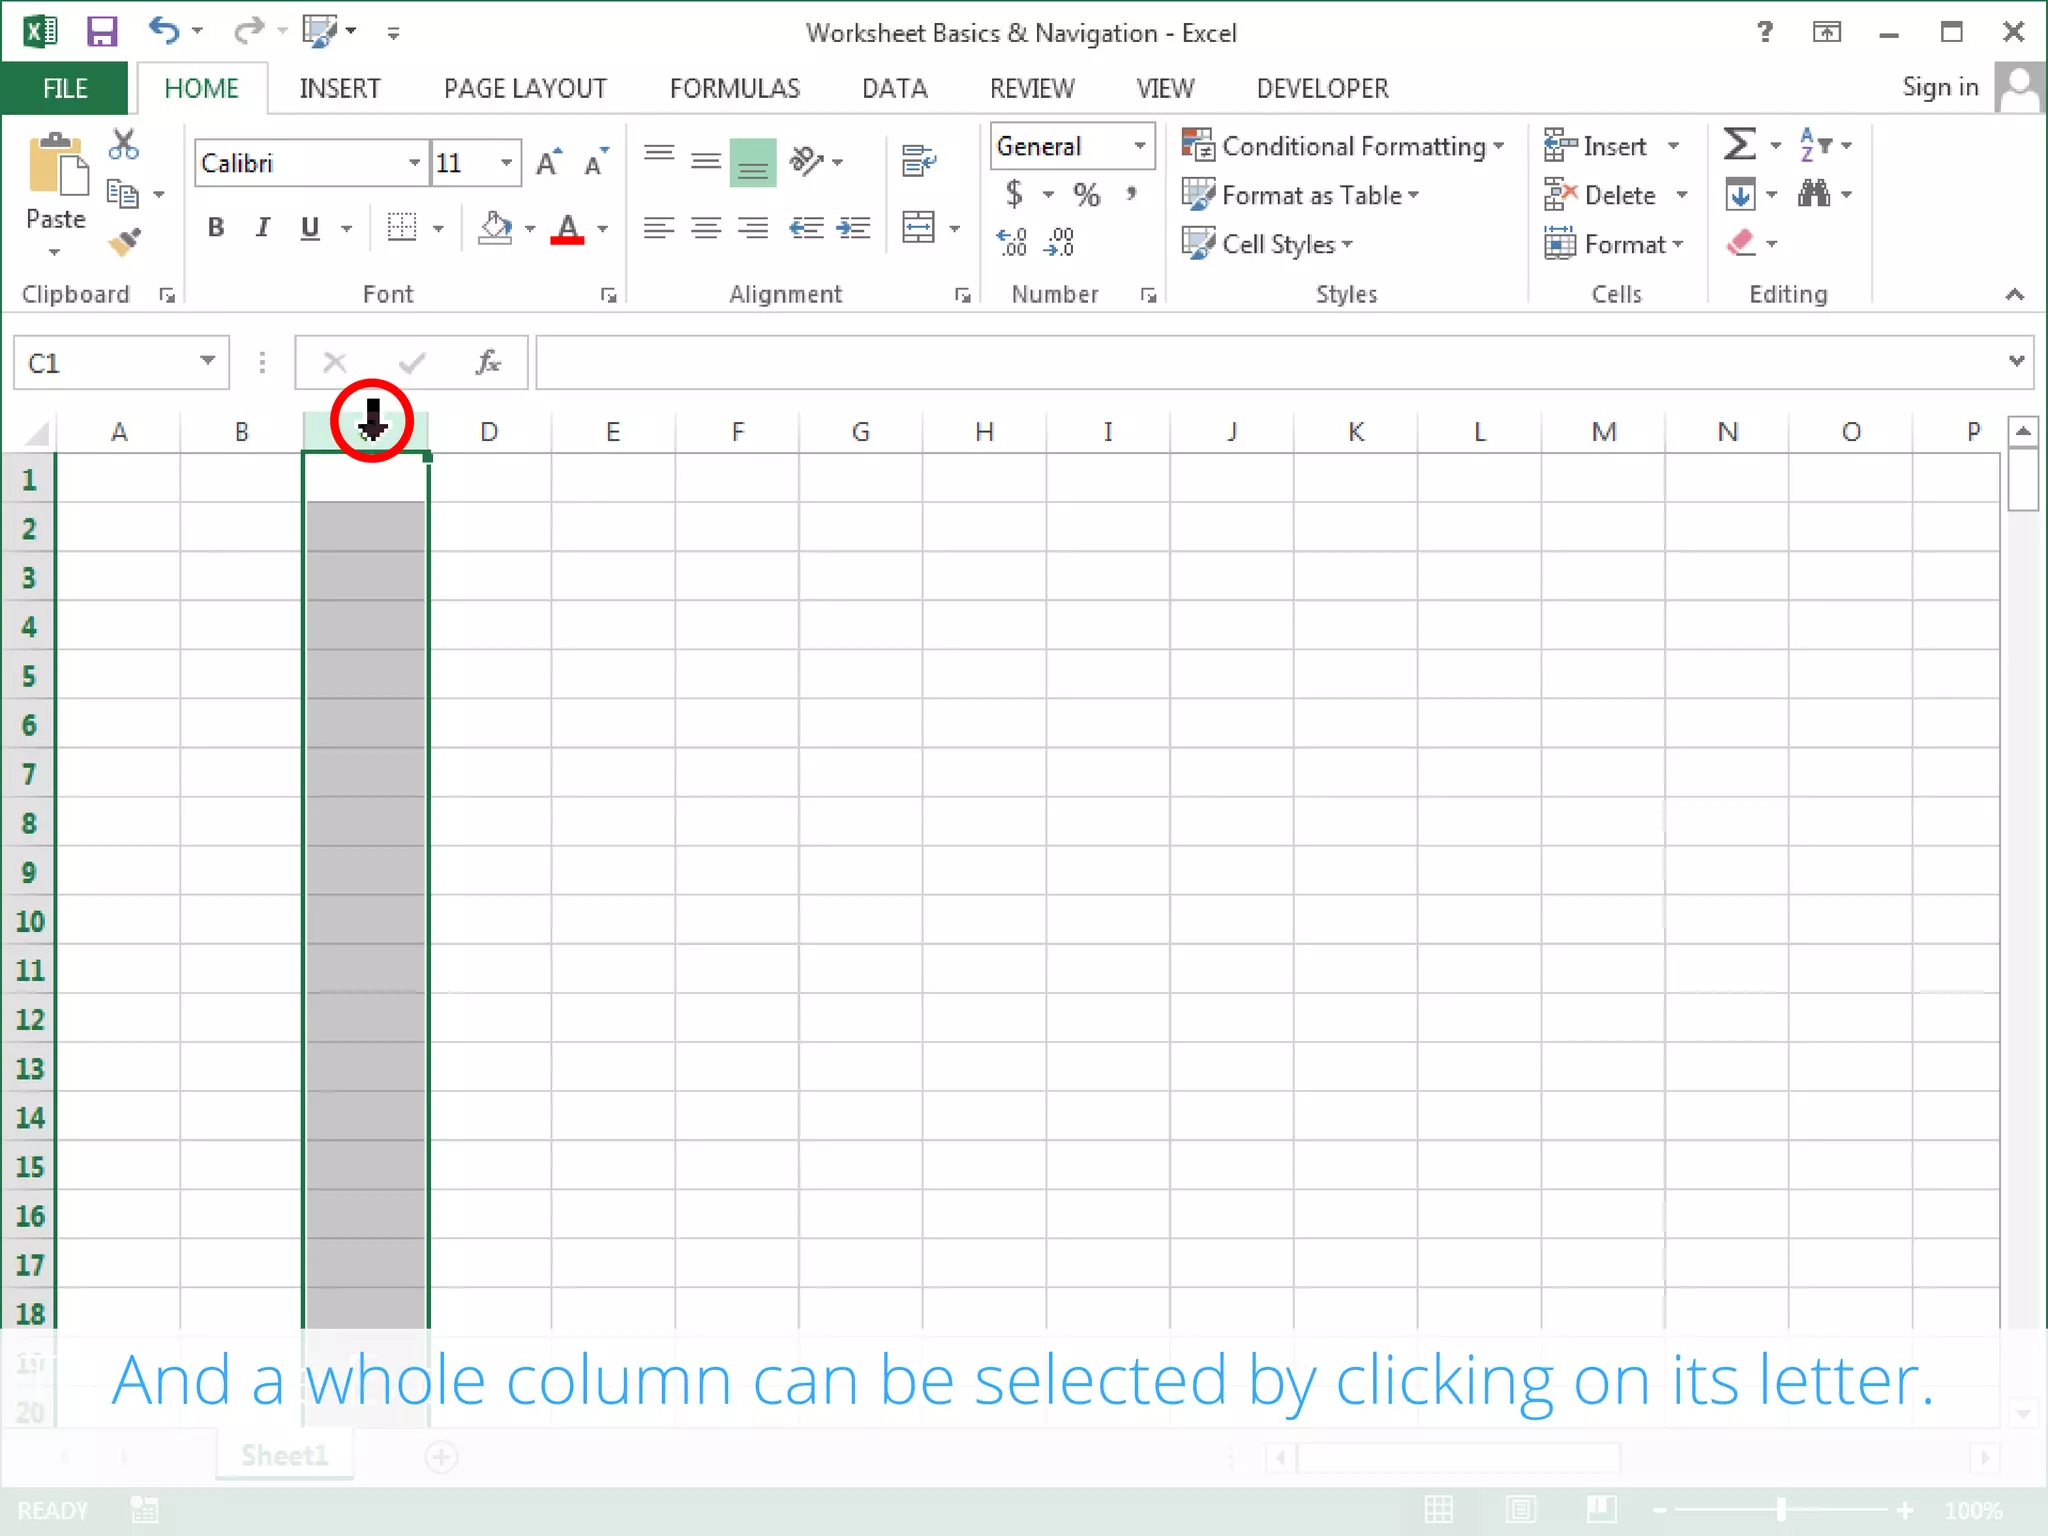
Task: Open the font size 11 dropdown
Action: click(x=507, y=163)
